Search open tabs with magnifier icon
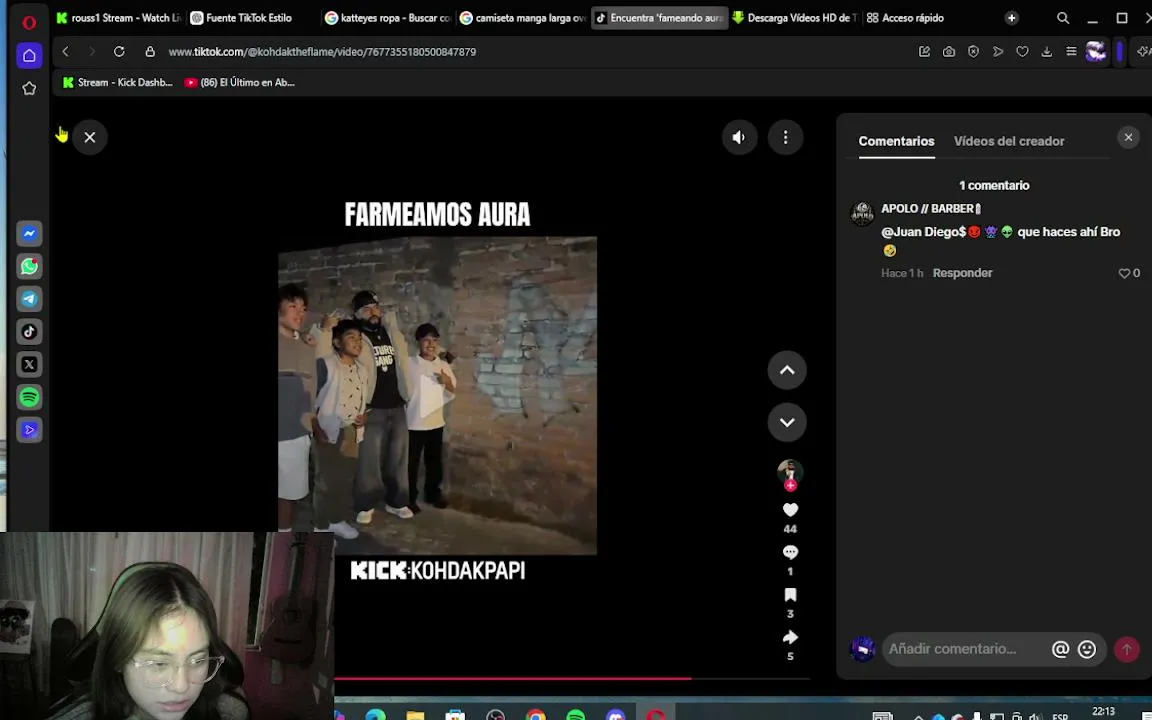The width and height of the screenshot is (1152, 720). click(1062, 18)
